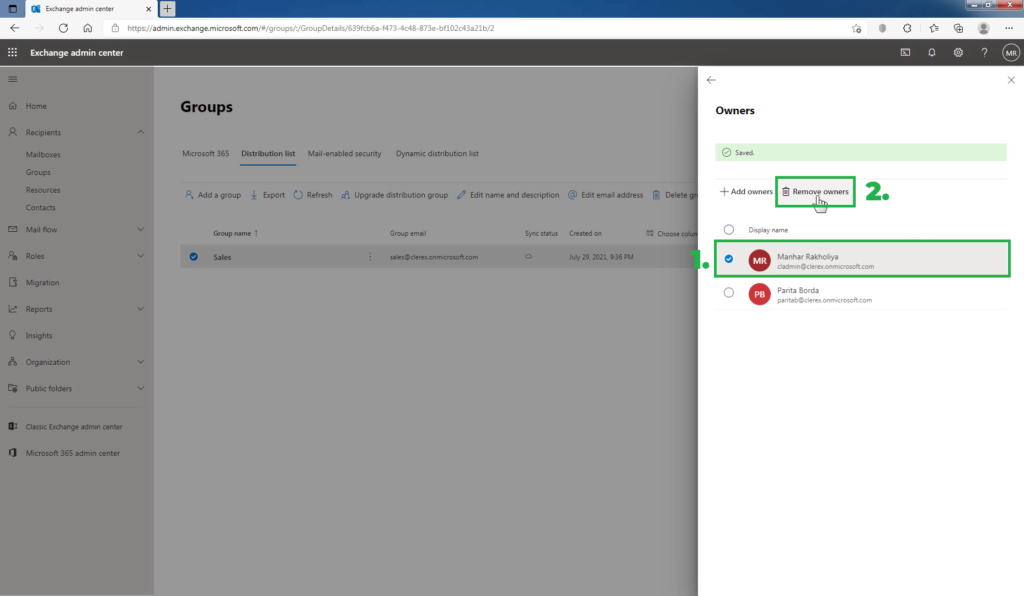Open Choose columns option
Viewport: 1024px width, 596px height.
(x=672, y=233)
